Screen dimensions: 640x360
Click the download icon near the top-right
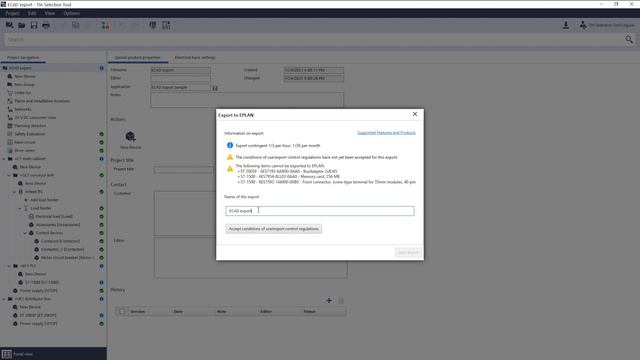(x=566, y=25)
